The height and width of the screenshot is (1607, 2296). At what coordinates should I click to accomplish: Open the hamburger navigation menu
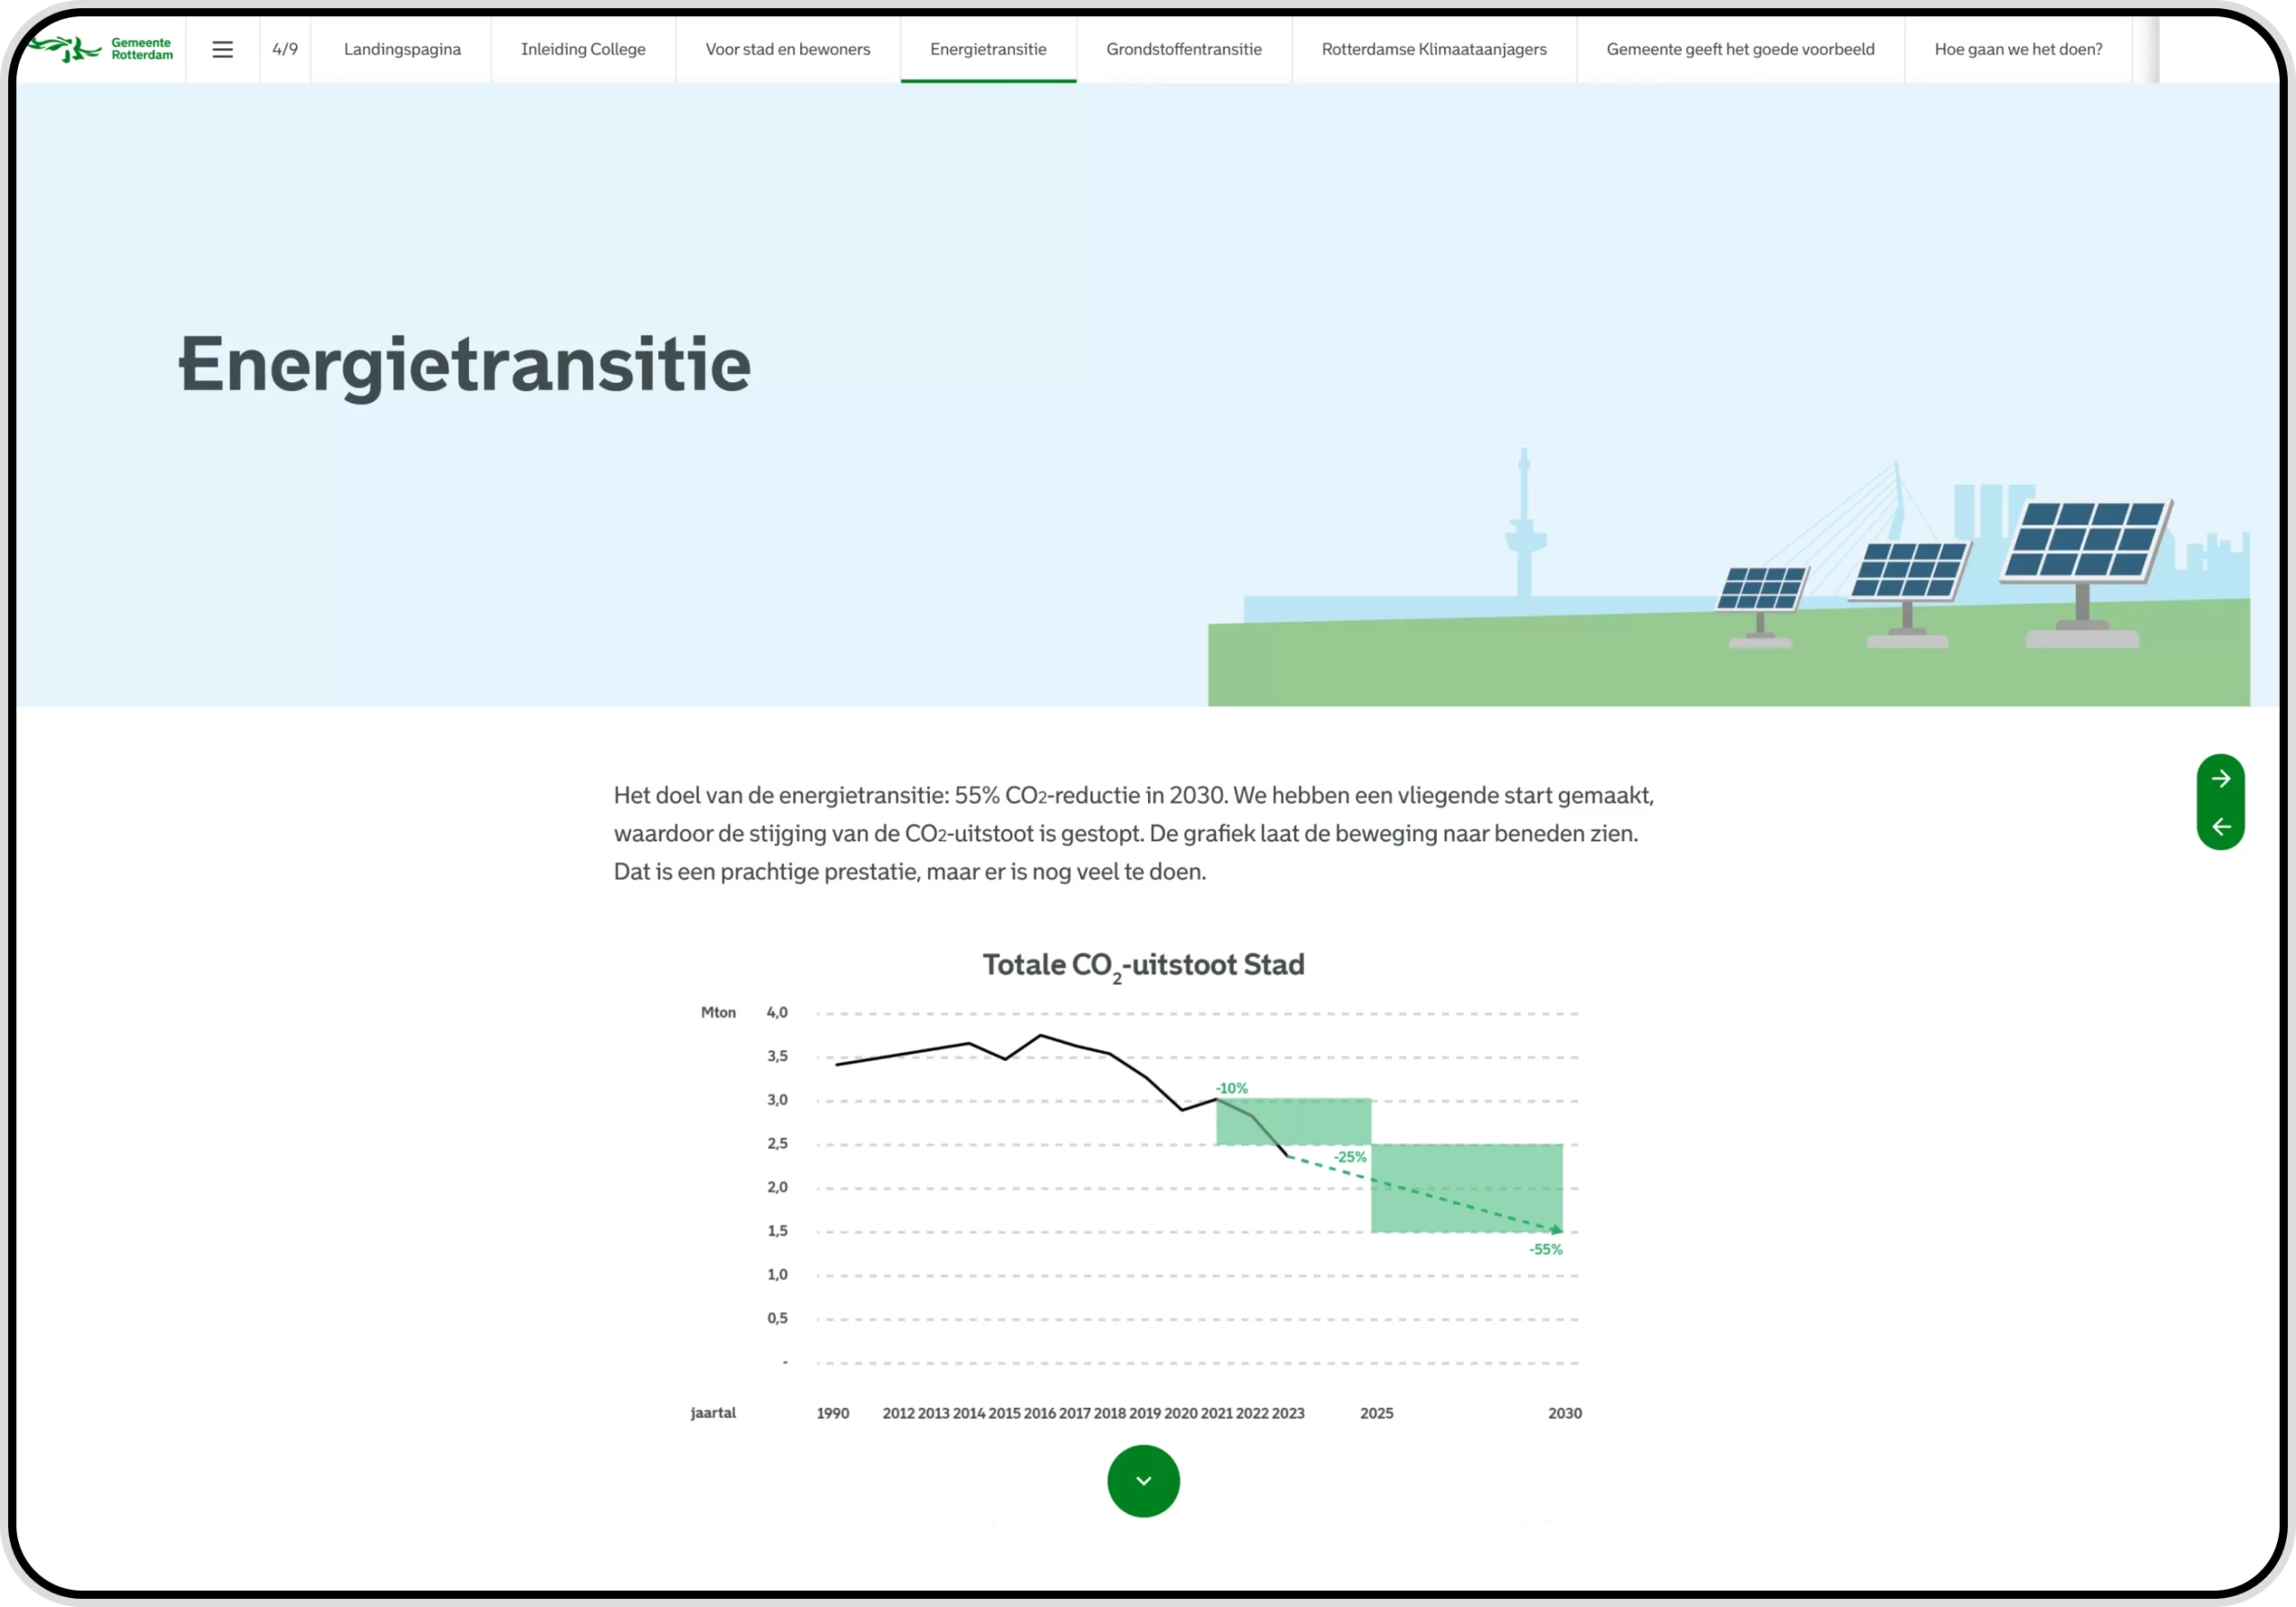coord(222,49)
